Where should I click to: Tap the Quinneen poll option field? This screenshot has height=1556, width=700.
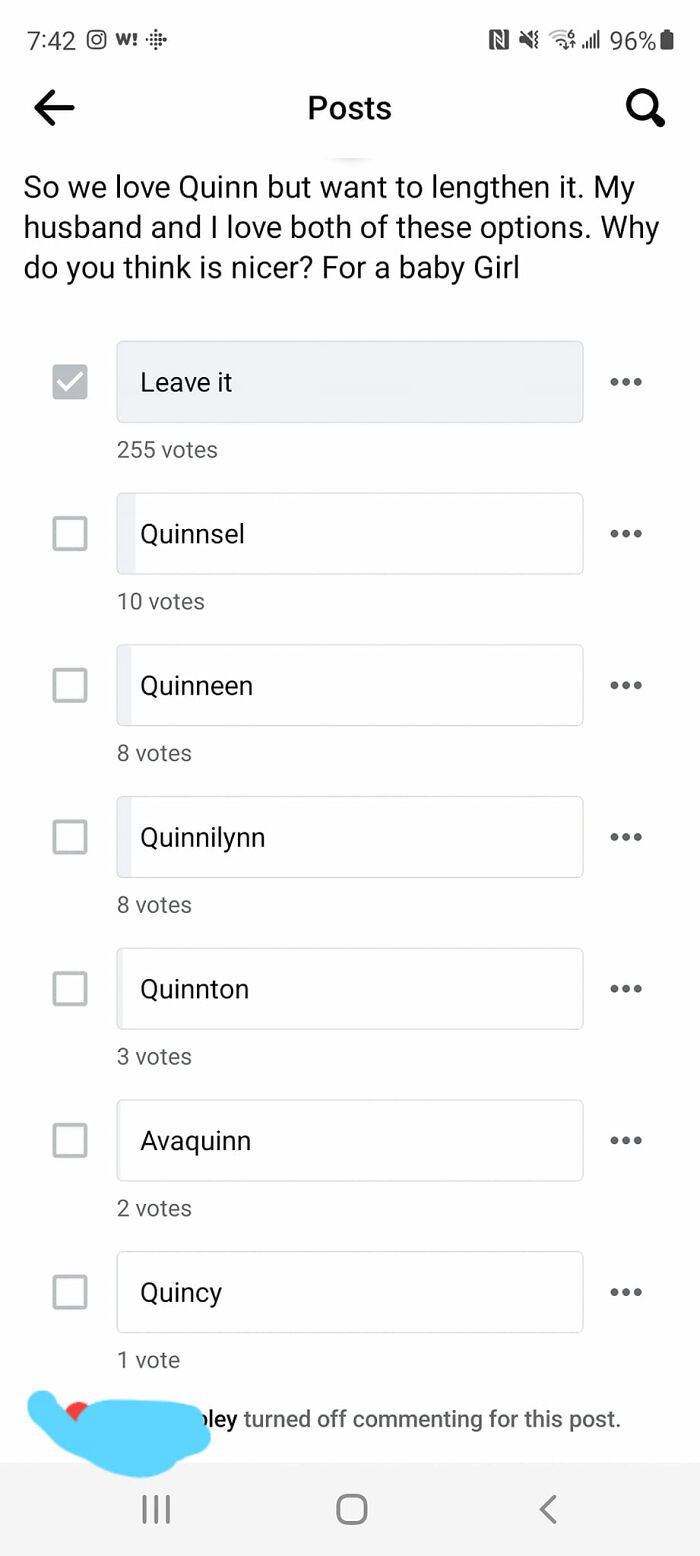349,686
